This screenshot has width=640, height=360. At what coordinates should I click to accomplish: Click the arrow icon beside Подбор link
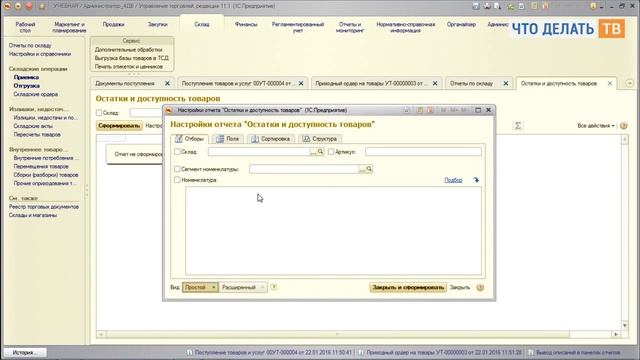tap(476, 180)
